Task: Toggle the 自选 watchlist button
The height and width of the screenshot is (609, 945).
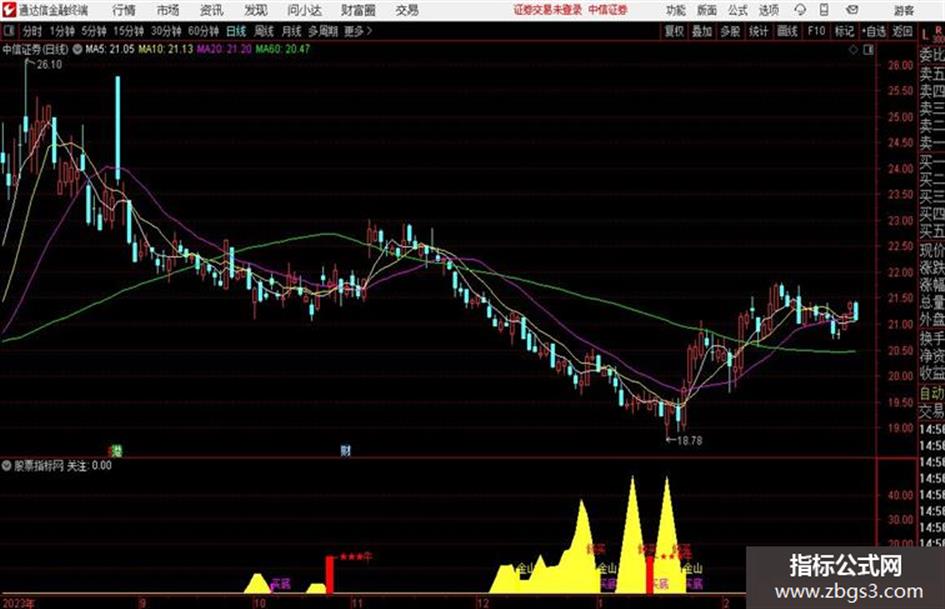Action: 874,31
